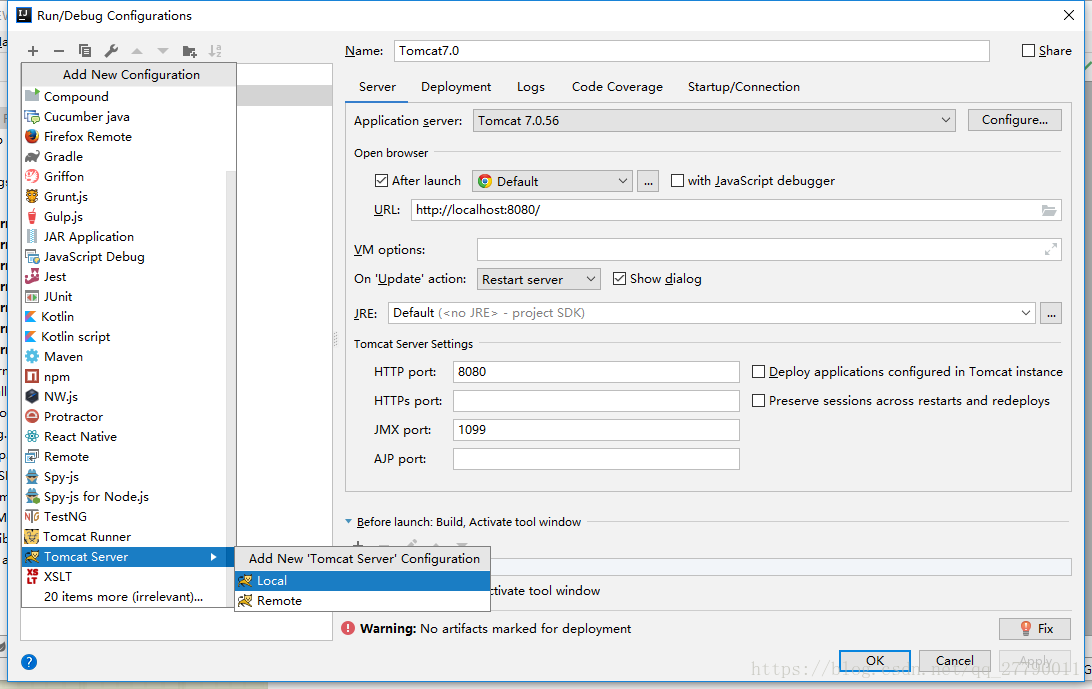Expand the VM options field with the arrow icon
The height and width of the screenshot is (689, 1092).
coord(1050,250)
